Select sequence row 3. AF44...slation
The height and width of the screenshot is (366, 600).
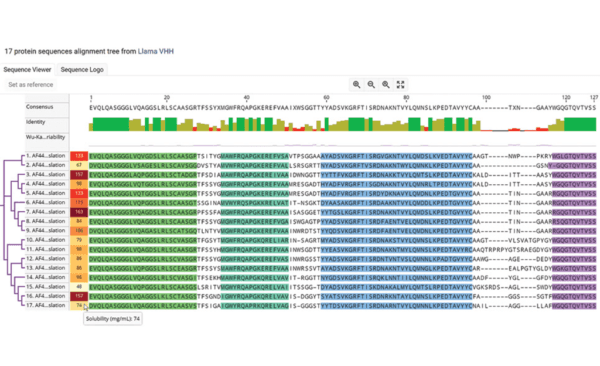(x=45, y=175)
